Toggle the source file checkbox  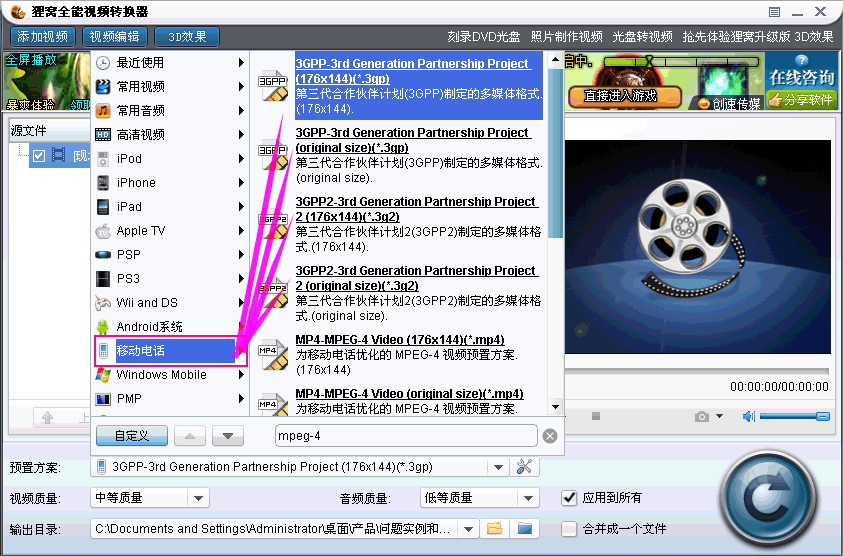click(x=39, y=156)
